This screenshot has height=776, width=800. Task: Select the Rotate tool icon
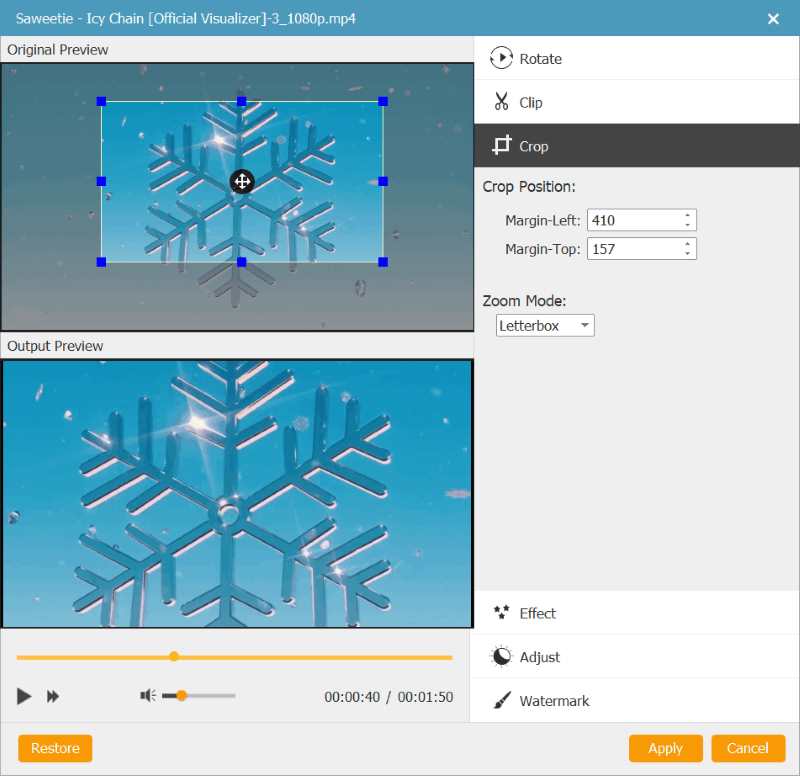click(501, 58)
